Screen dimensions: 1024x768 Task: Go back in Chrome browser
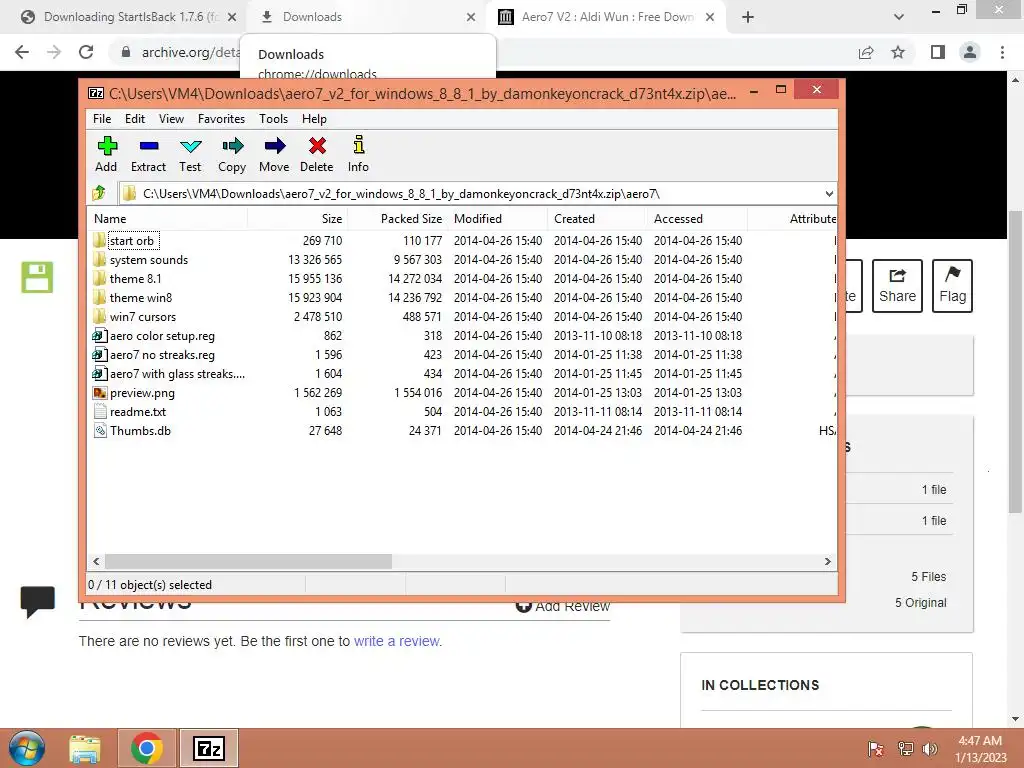22,52
